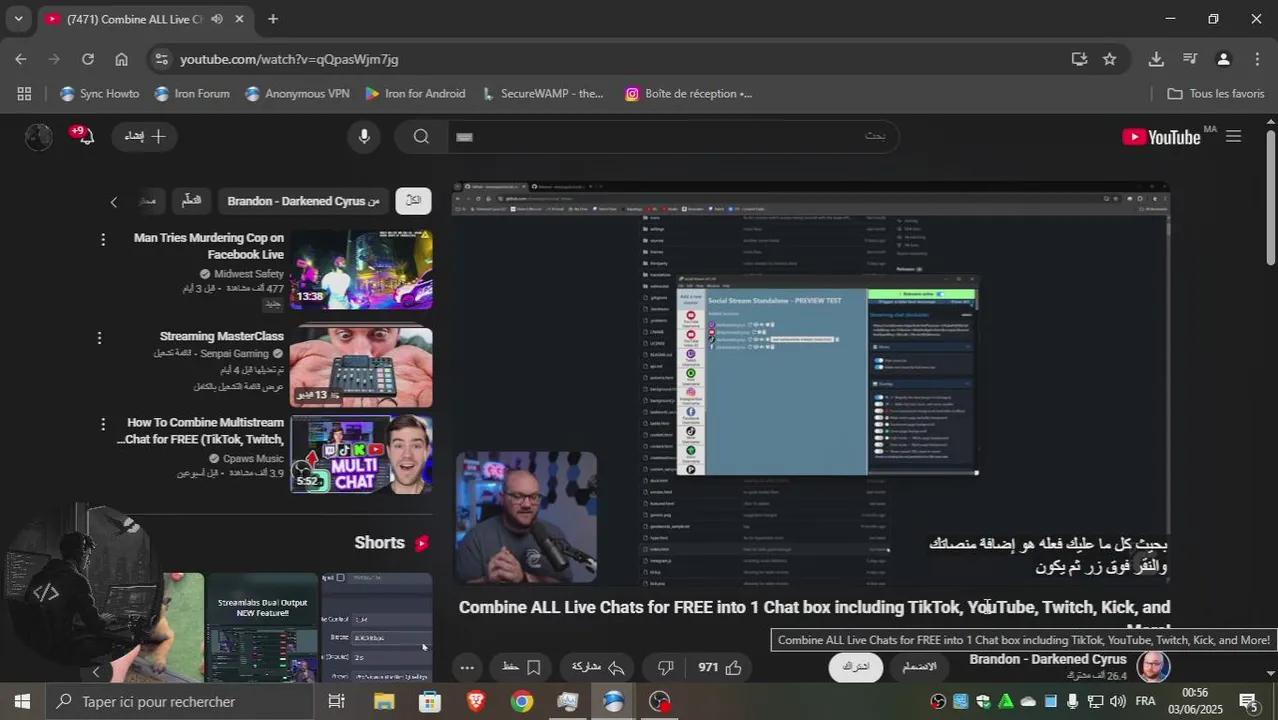The height and width of the screenshot is (720, 1278).
Task: Open the Anonymous VPN bookmark
Action: pos(297,93)
